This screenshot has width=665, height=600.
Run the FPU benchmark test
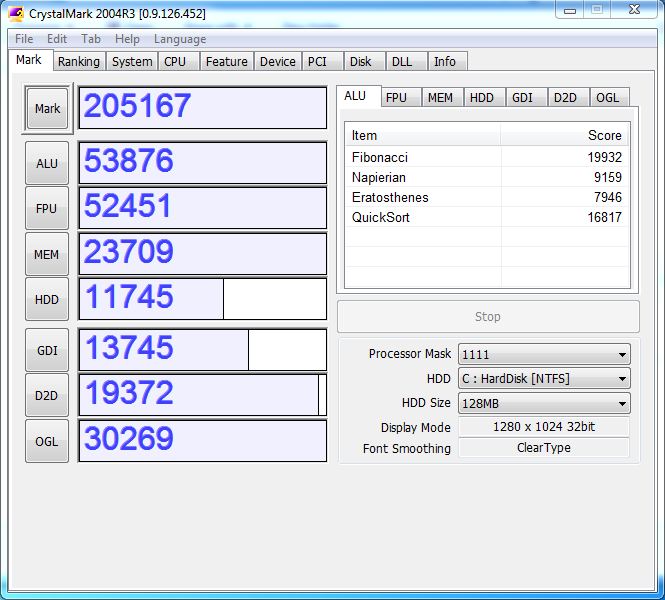click(47, 209)
